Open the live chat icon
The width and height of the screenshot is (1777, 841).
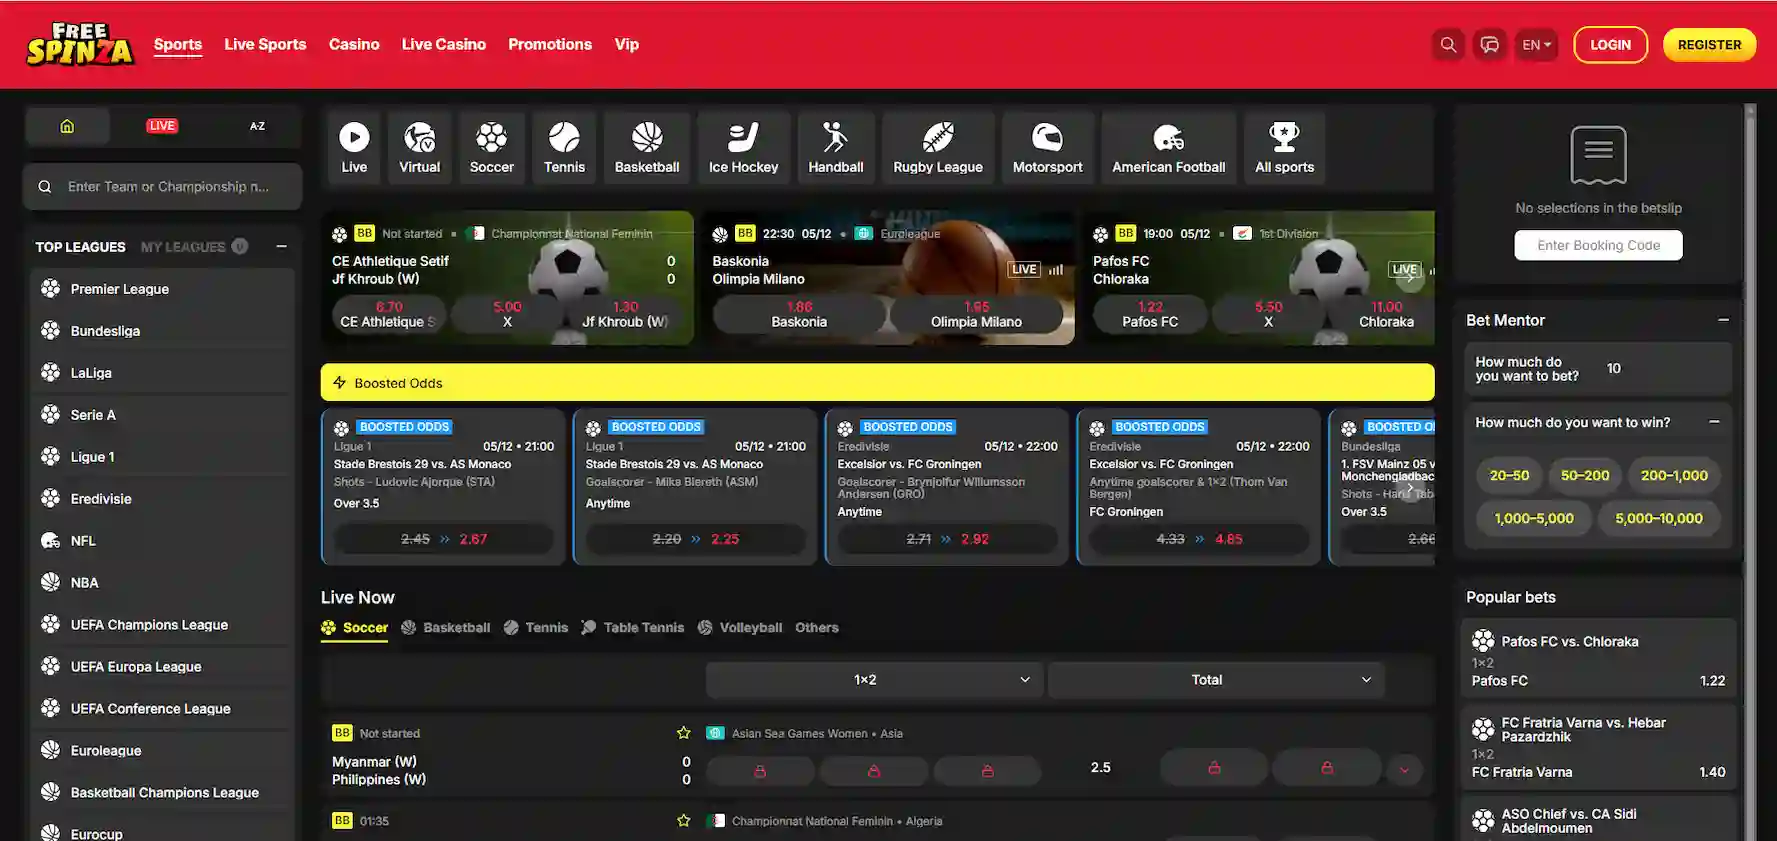point(1489,45)
